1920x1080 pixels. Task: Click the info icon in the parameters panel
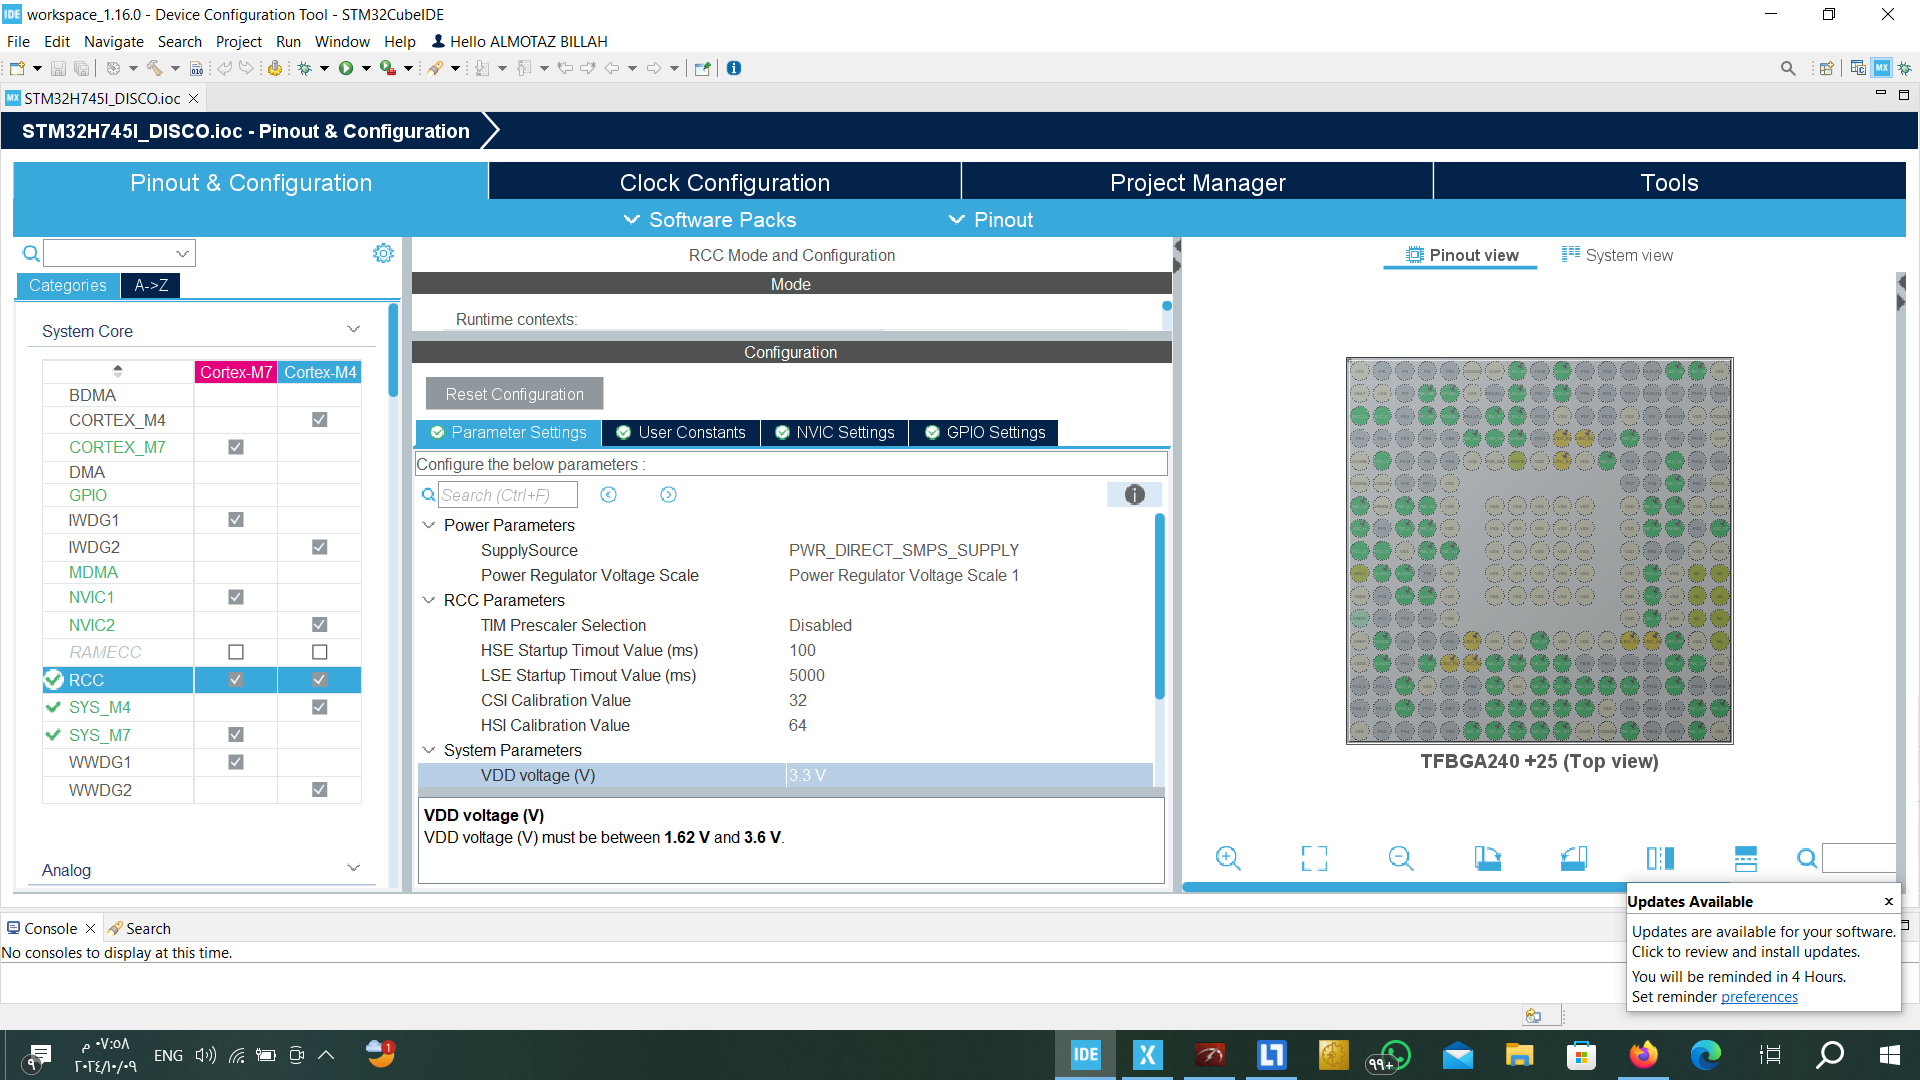click(1134, 494)
